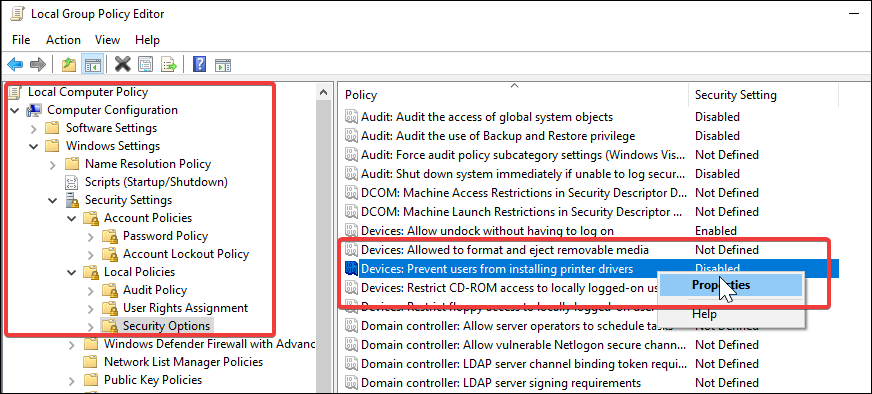The height and width of the screenshot is (394, 872).
Task: Collapse the Computer Configuration node
Action: (x=14, y=110)
